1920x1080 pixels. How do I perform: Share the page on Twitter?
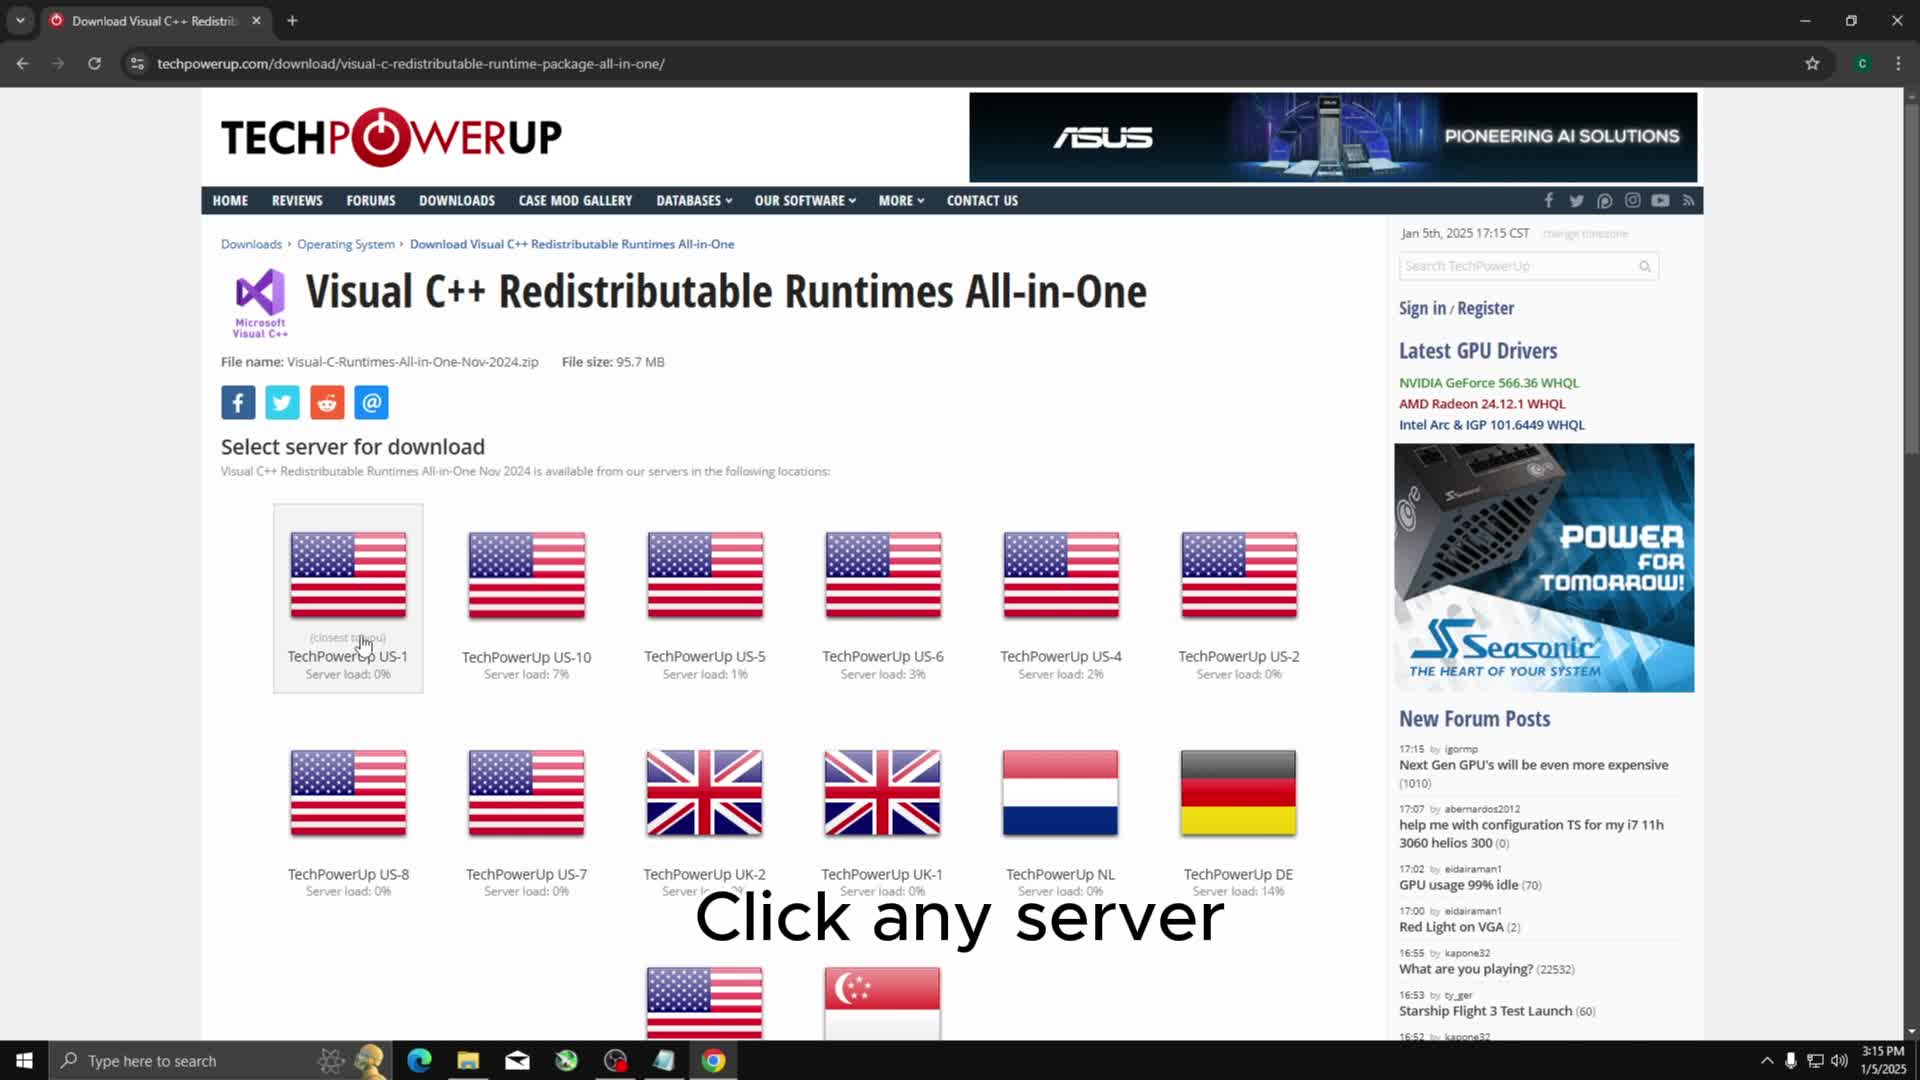click(282, 402)
